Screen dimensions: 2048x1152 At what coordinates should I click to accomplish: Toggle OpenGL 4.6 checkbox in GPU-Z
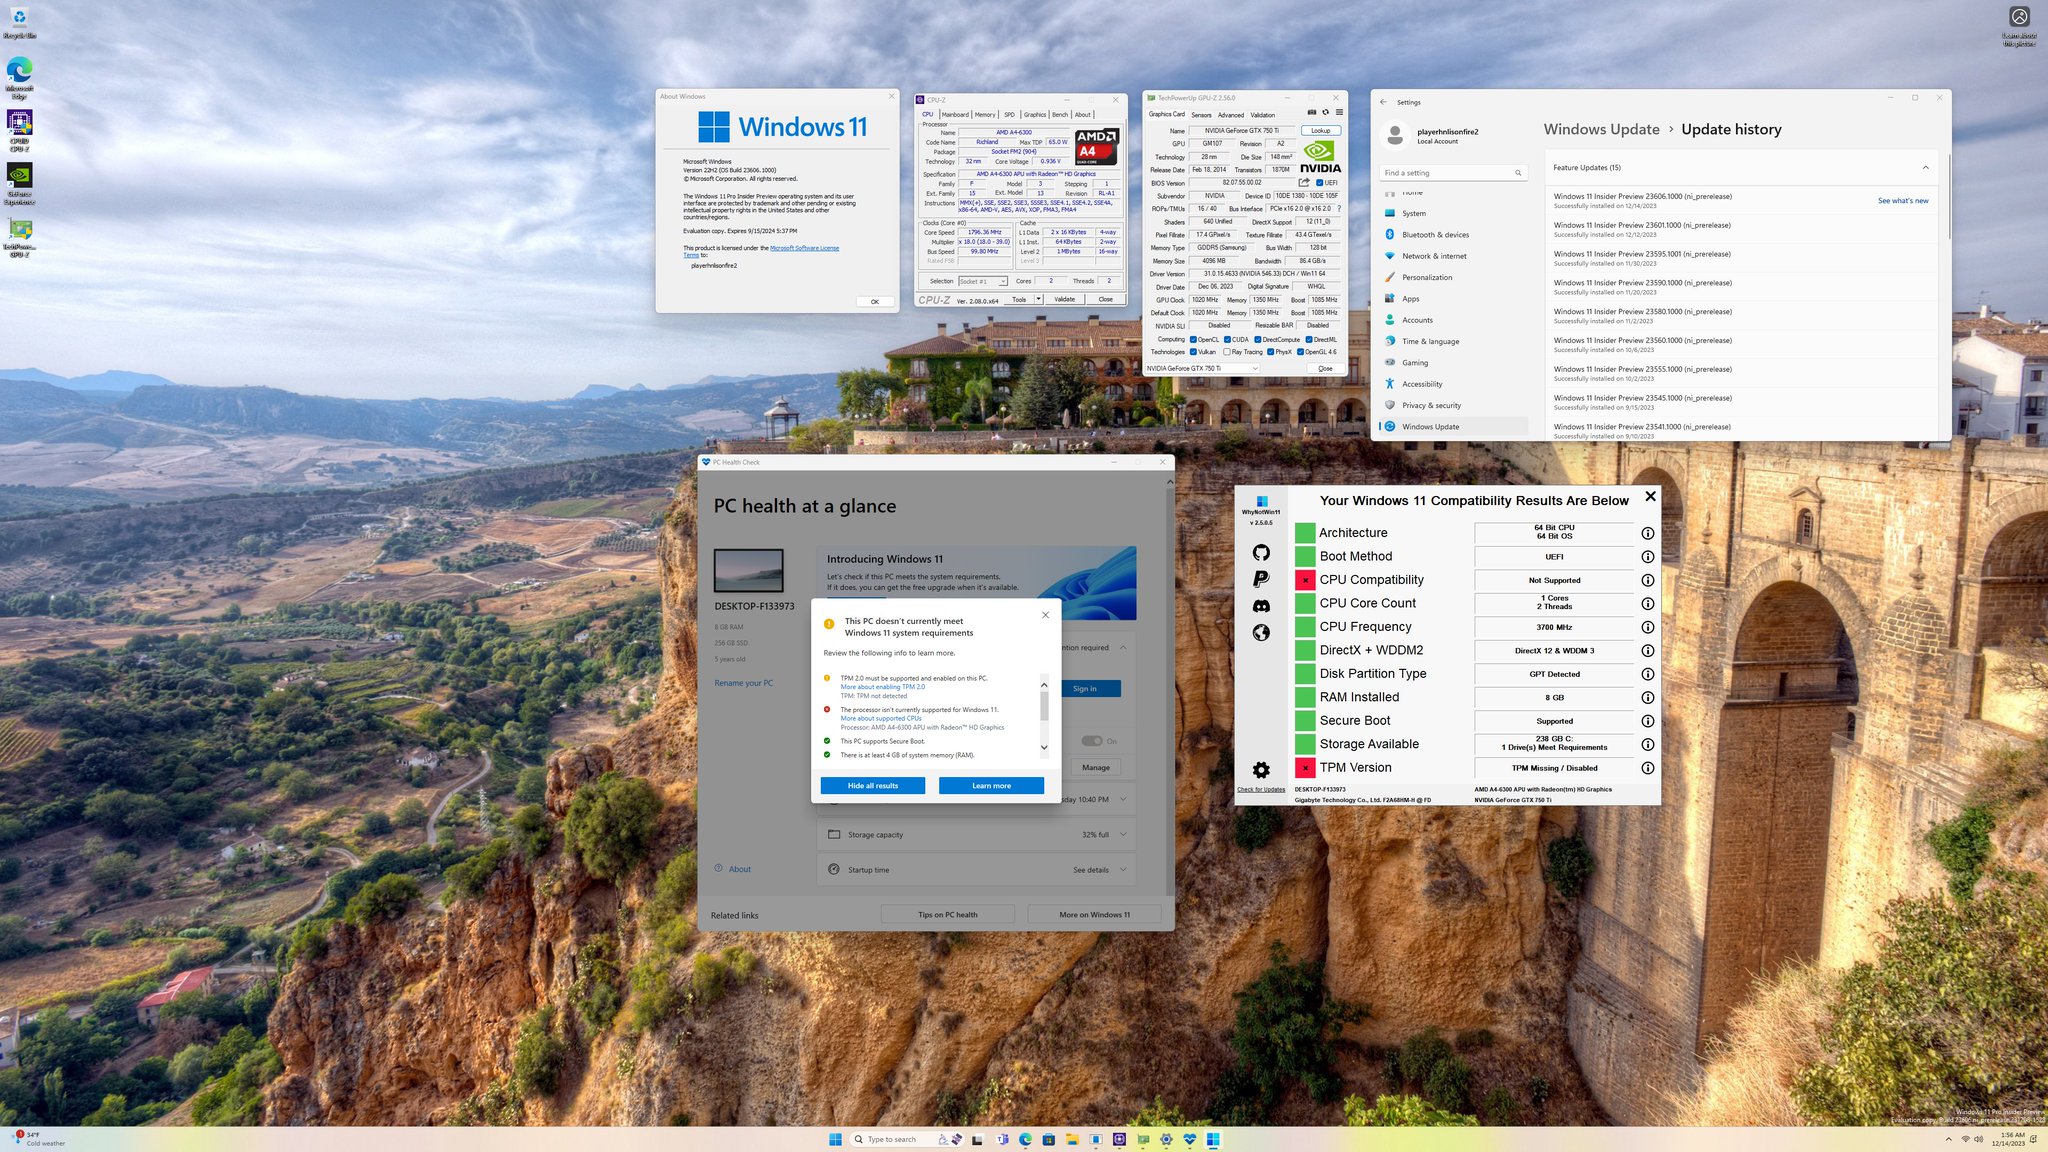[1300, 352]
